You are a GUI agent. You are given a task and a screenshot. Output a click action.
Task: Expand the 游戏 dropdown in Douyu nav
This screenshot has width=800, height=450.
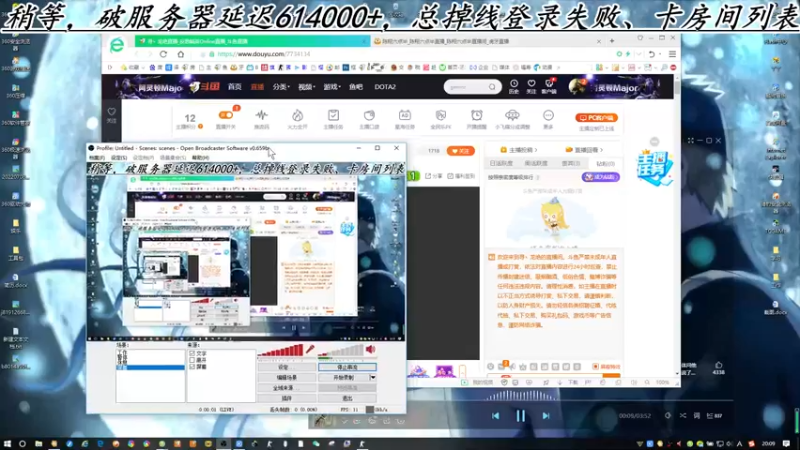click(332, 87)
